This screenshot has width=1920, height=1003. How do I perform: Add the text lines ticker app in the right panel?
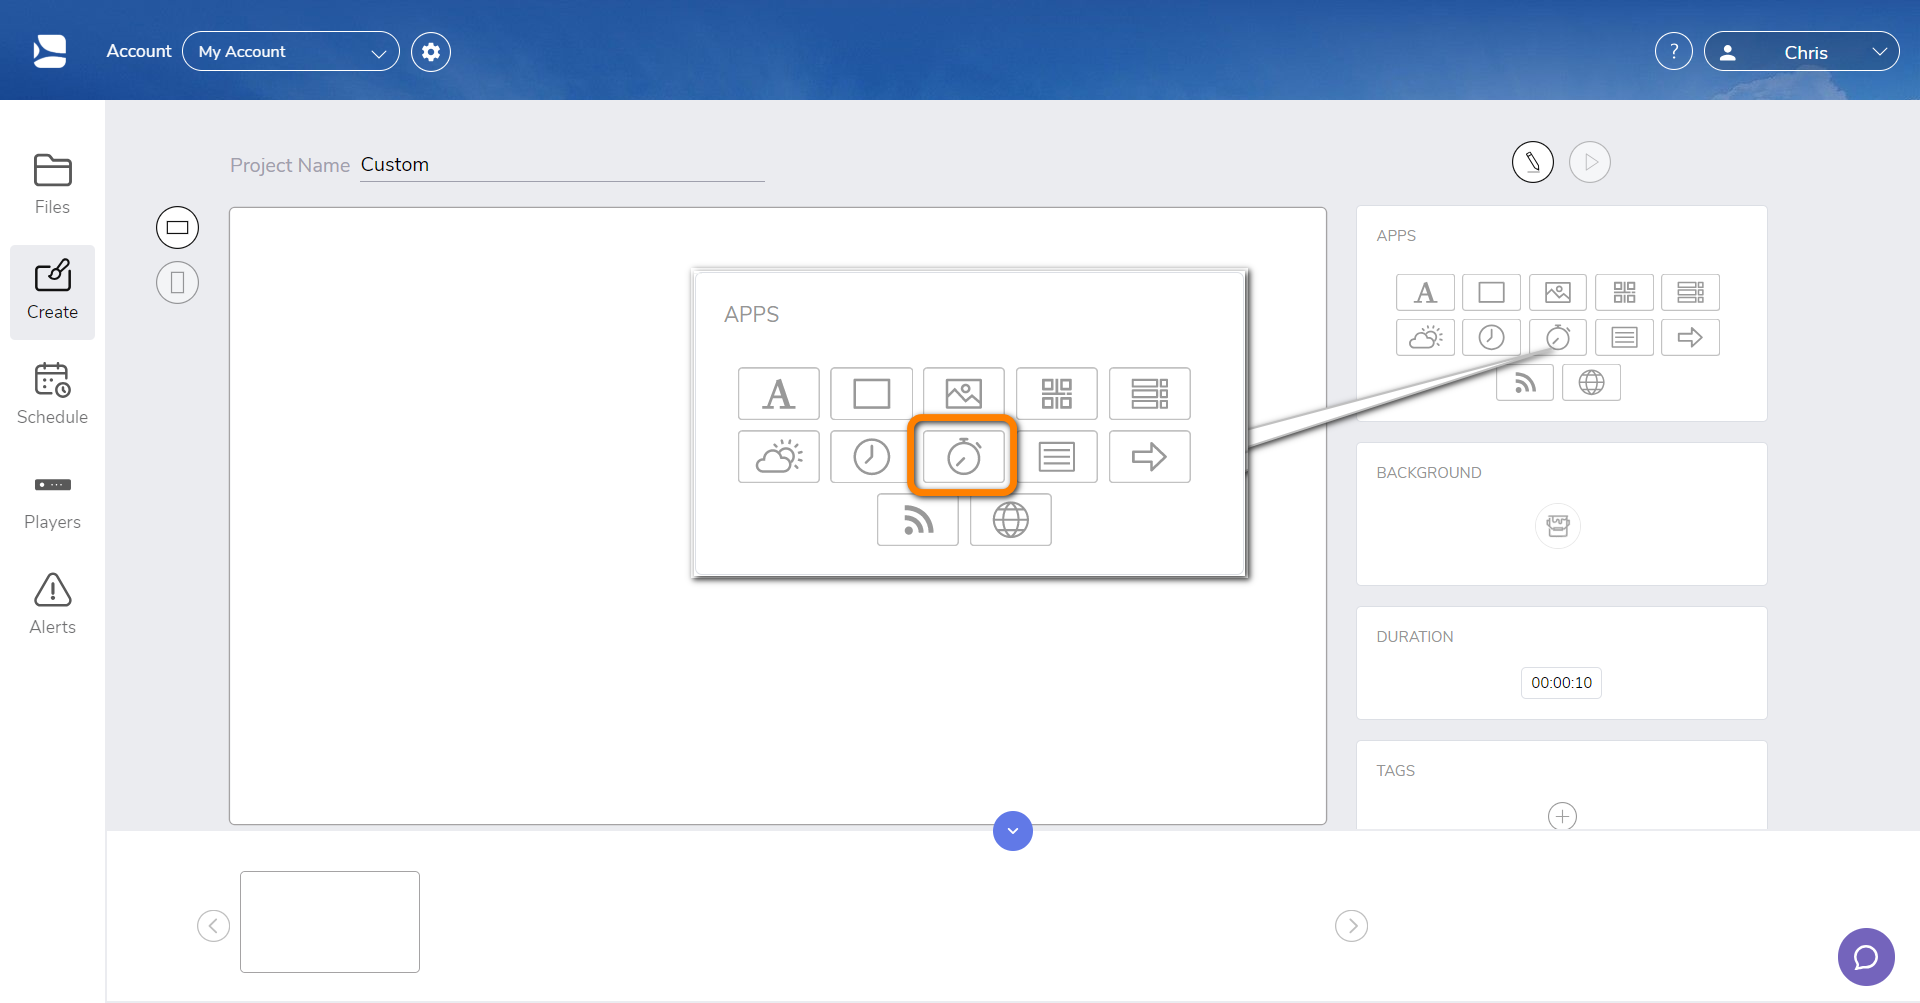1624,338
